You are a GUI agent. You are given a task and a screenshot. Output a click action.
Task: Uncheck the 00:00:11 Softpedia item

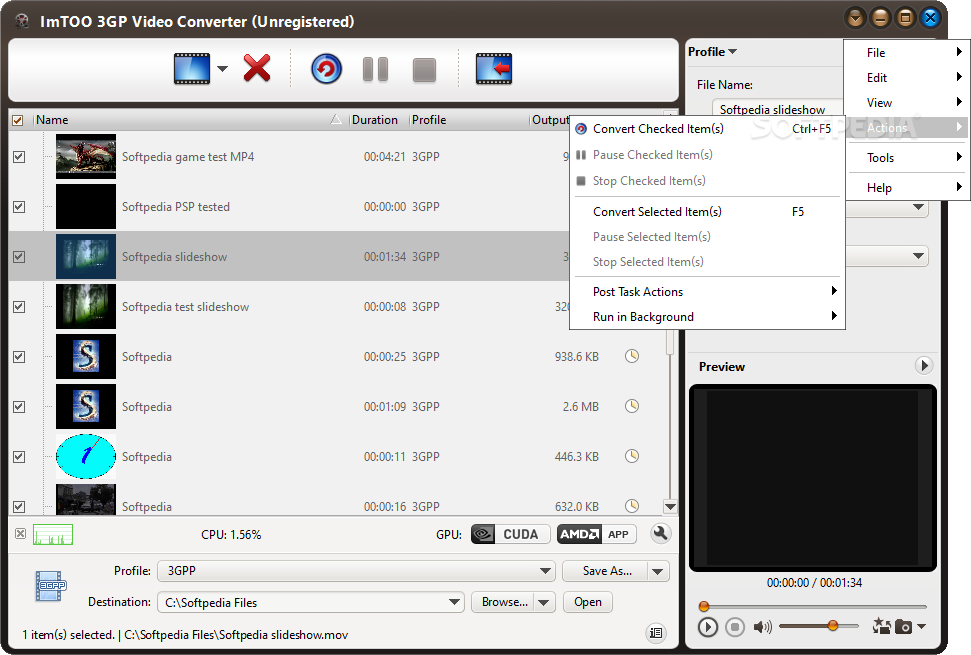19,457
